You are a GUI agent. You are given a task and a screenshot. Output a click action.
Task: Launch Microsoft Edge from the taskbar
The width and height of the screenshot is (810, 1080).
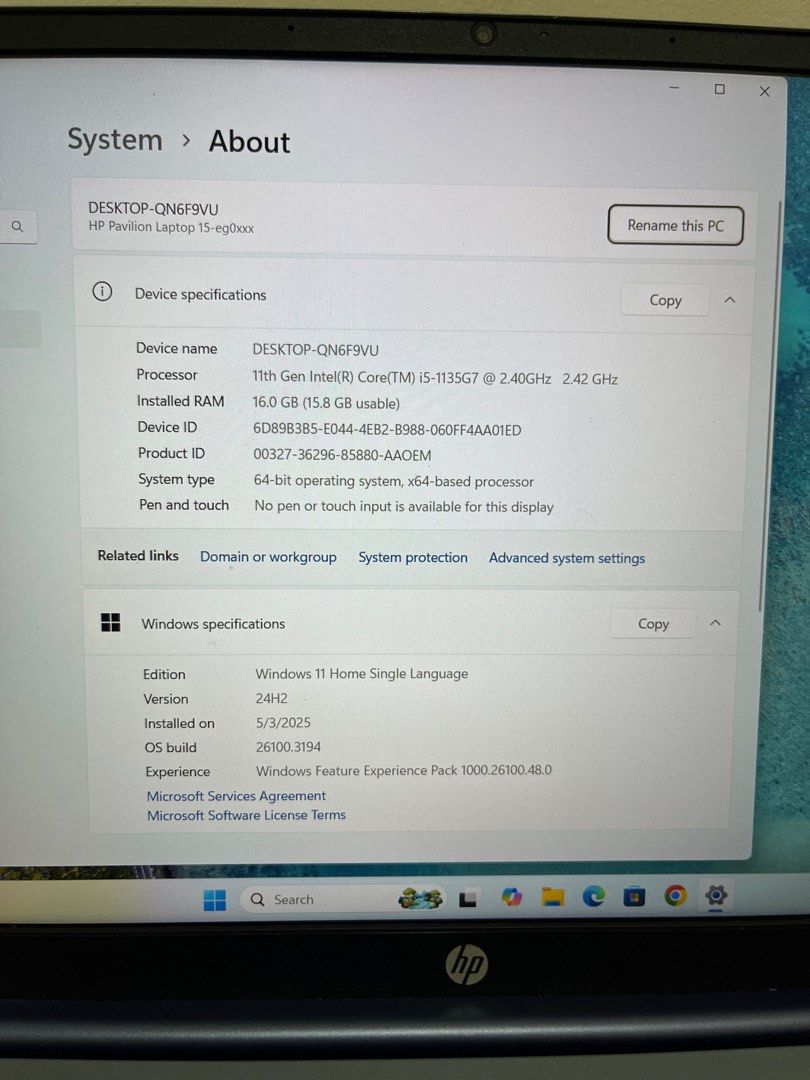point(595,898)
